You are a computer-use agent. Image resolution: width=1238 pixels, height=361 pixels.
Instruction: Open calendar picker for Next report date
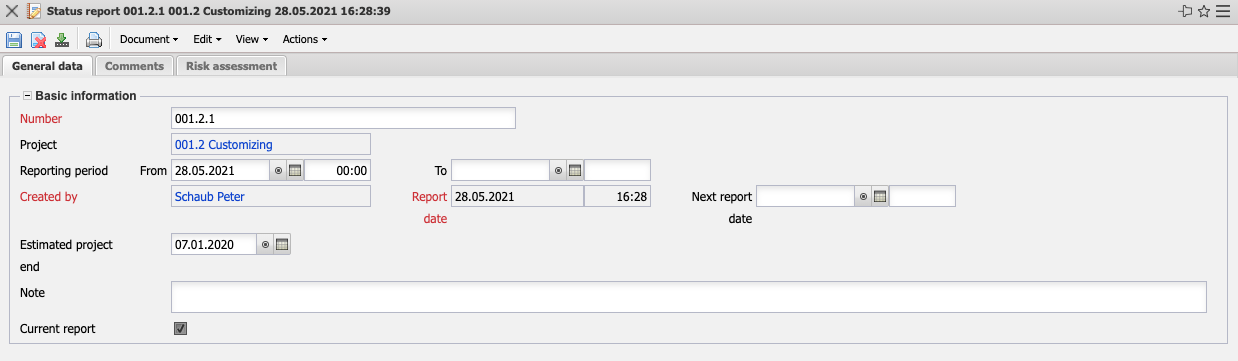[x=880, y=197]
